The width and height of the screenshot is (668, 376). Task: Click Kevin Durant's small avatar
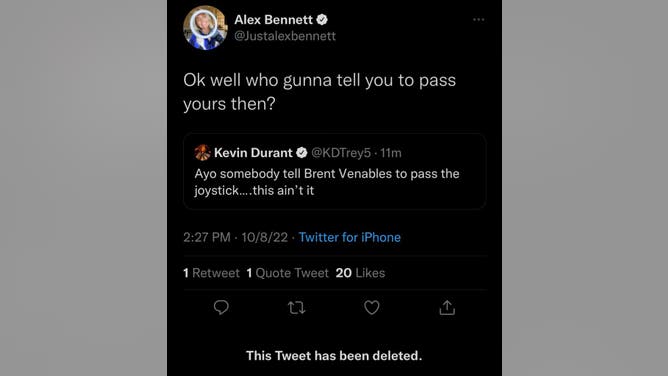coord(202,152)
